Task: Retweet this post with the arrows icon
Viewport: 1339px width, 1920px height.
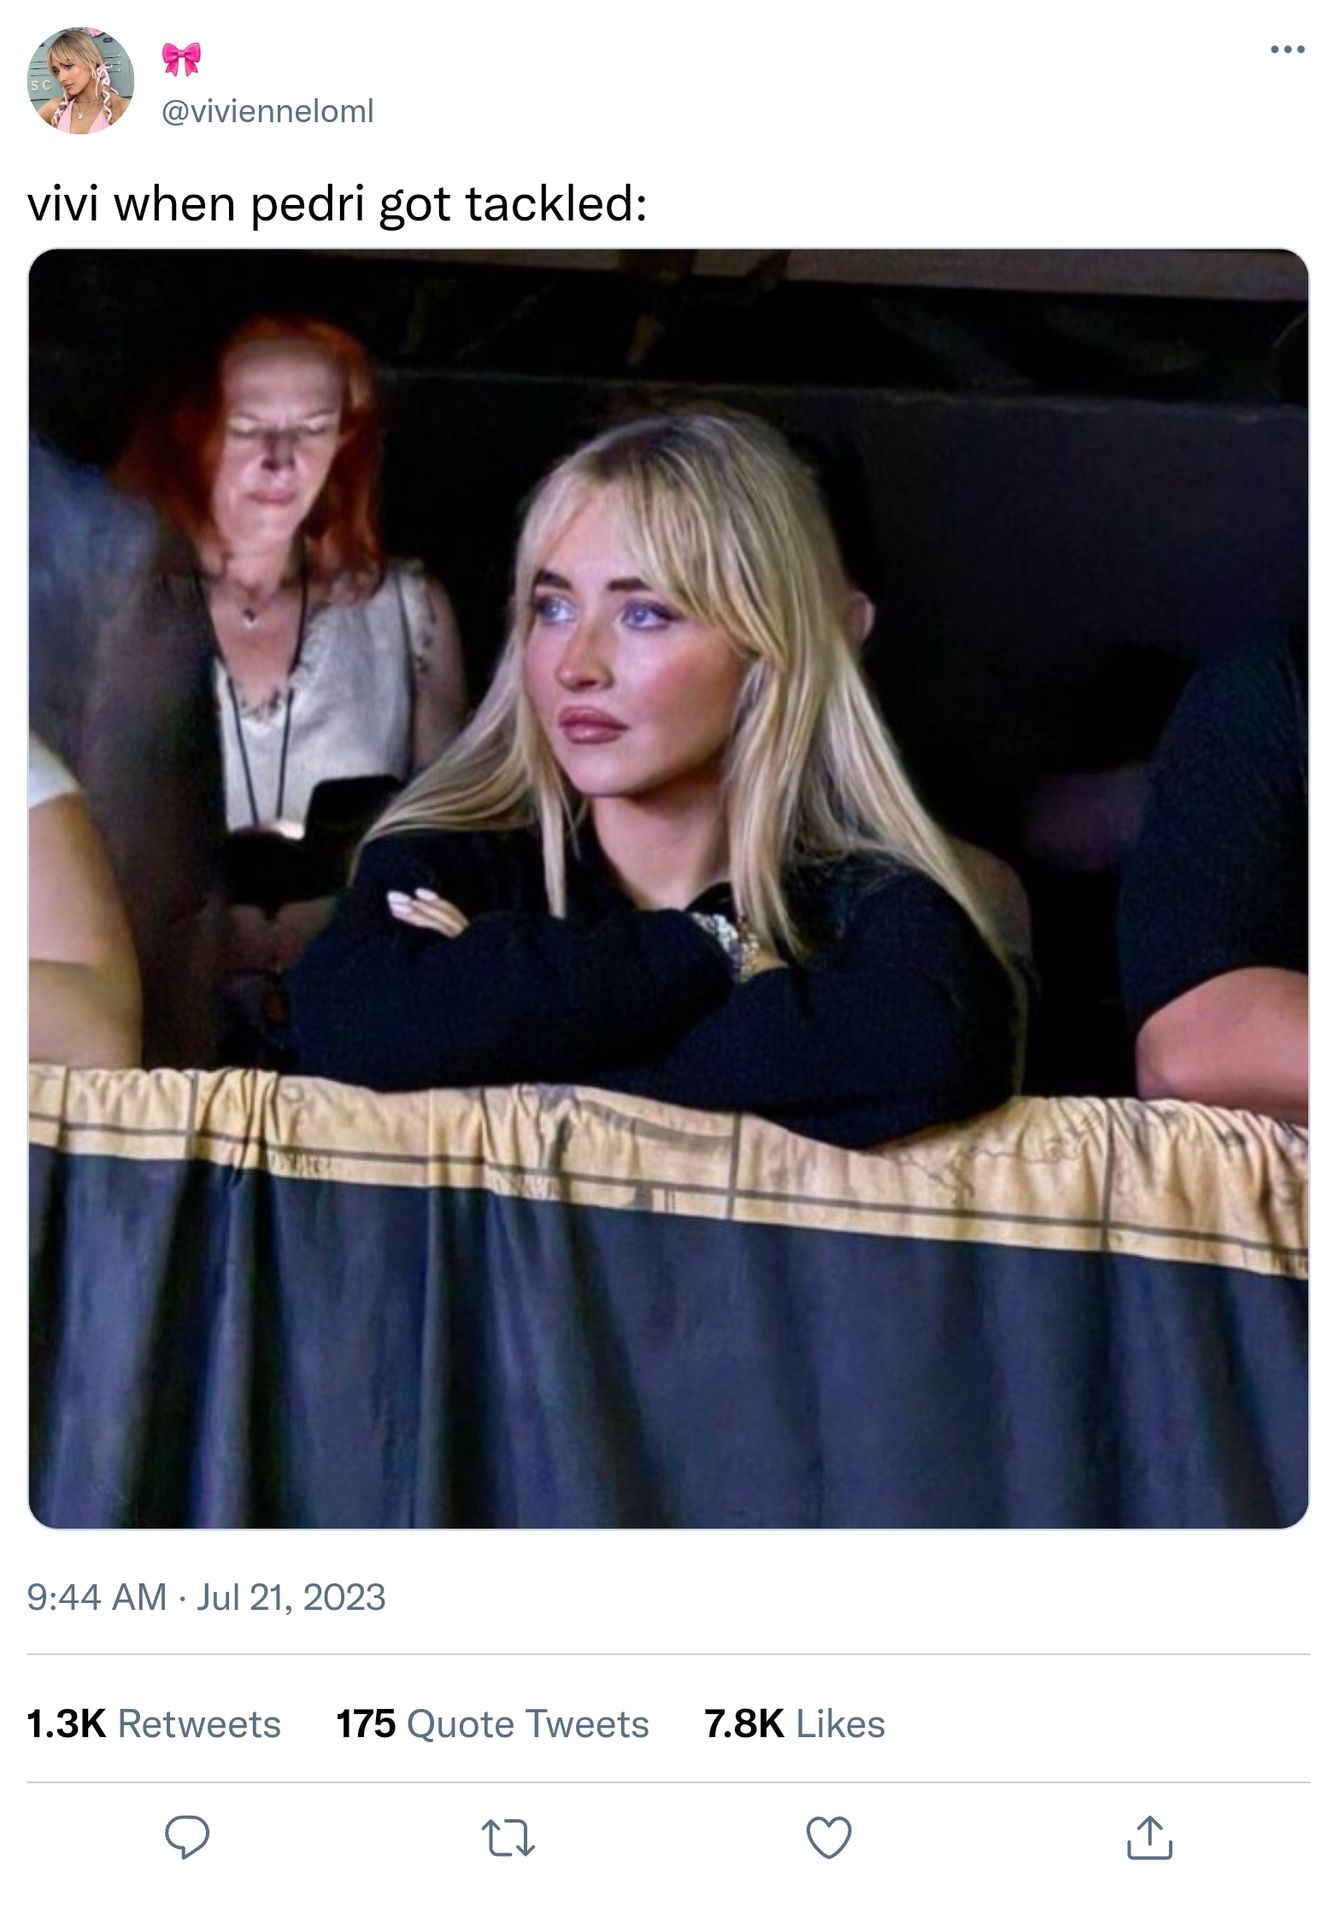Action: [x=508, y=1838]
